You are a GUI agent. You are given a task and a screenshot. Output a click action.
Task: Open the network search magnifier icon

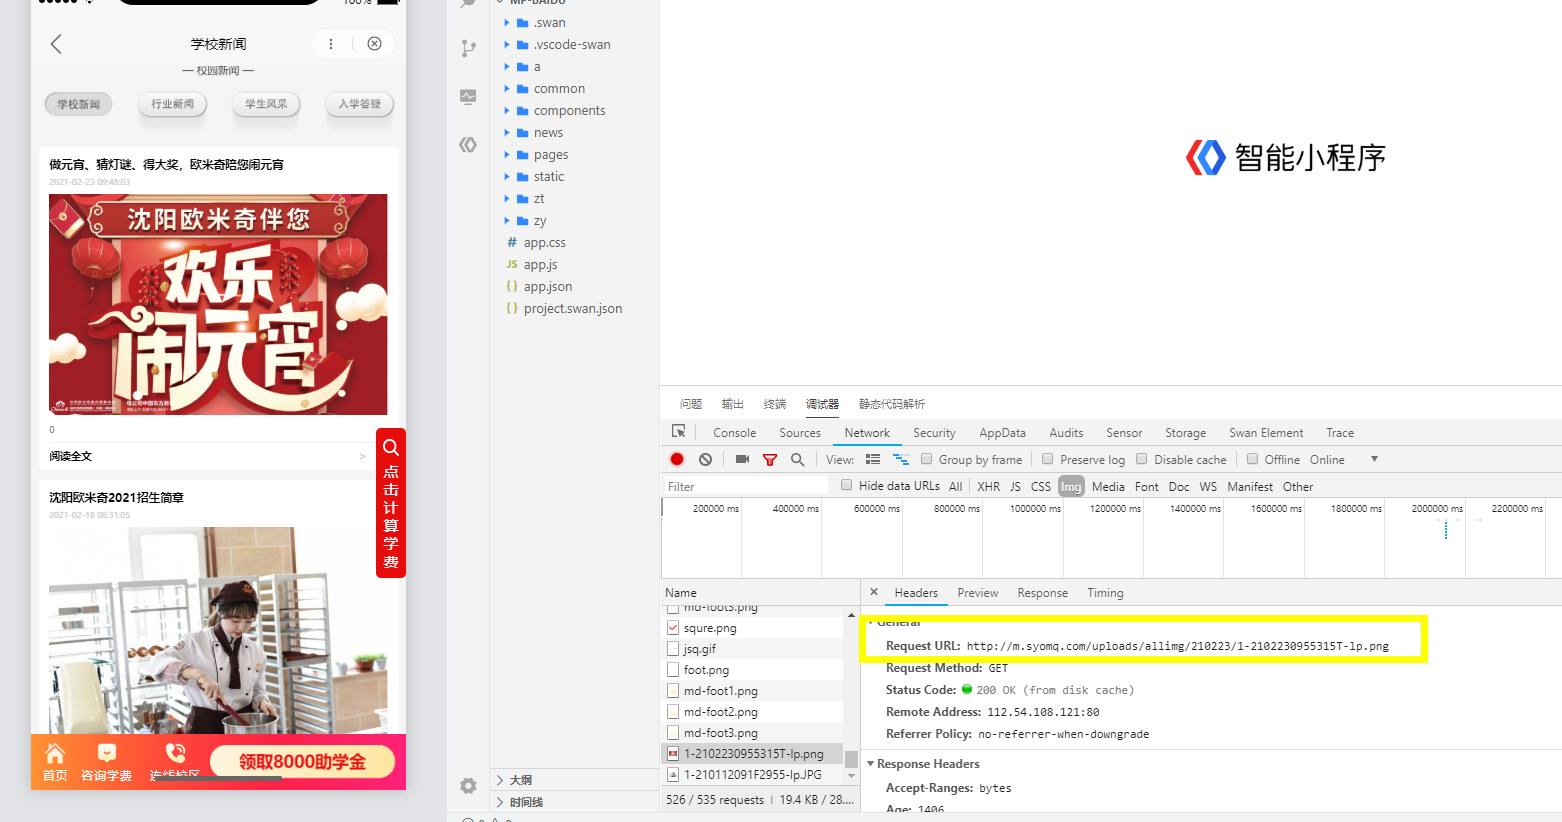click(x=797, y=459)
